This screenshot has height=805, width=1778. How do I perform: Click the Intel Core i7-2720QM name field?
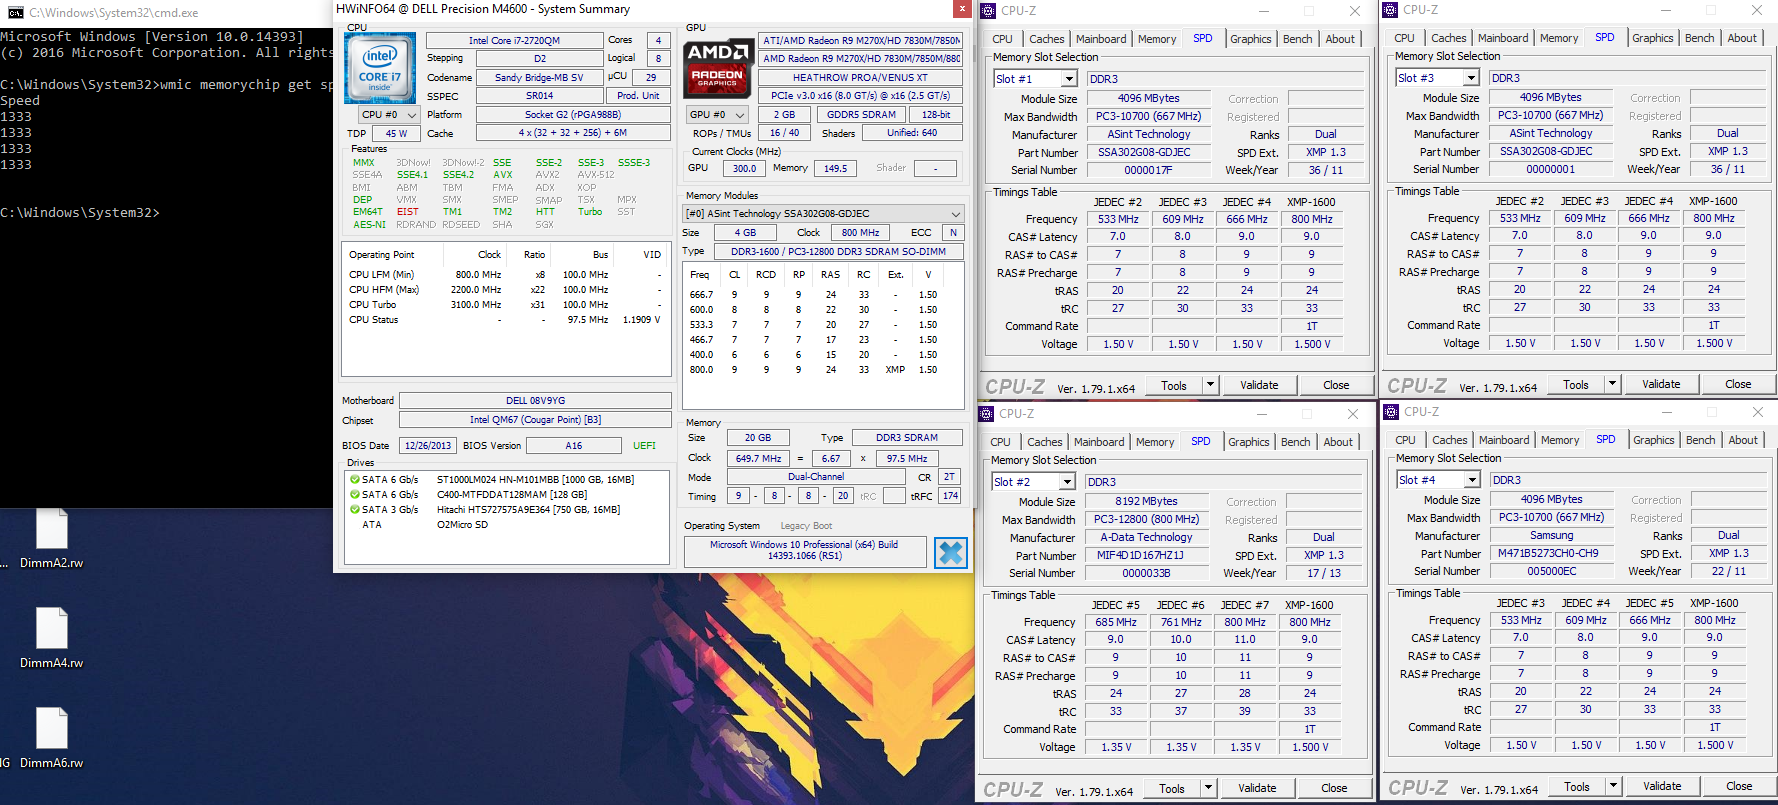click(x=514, y=41)
